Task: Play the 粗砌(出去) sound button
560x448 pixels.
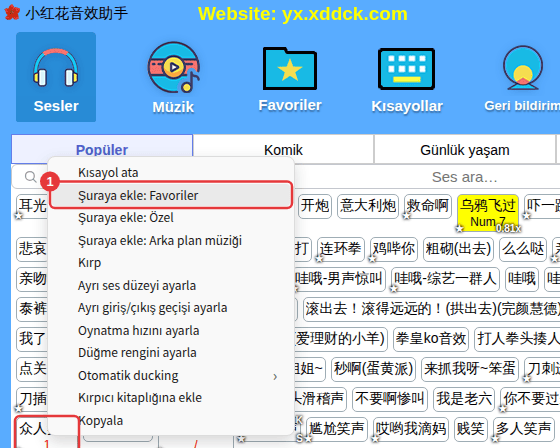Action: (458, 249)
